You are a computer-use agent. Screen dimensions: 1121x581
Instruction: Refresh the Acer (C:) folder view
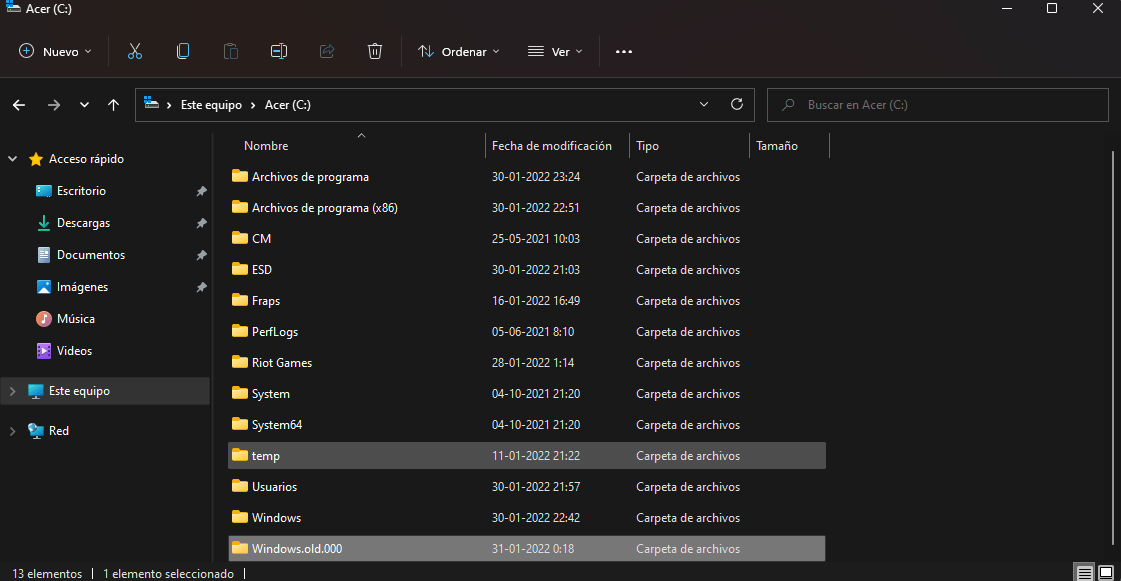pos(737,104)
